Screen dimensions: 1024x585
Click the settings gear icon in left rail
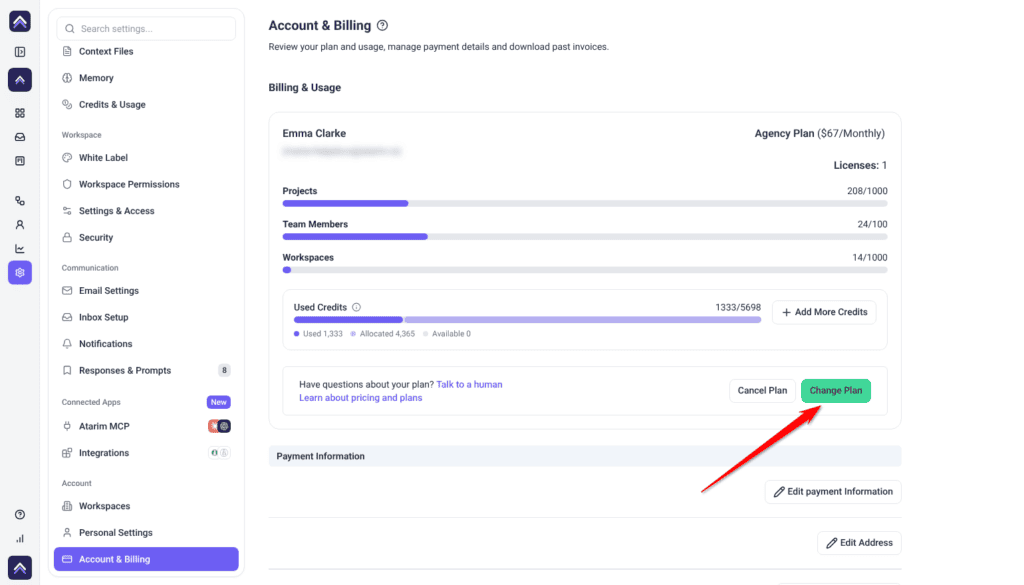[20, 273]
